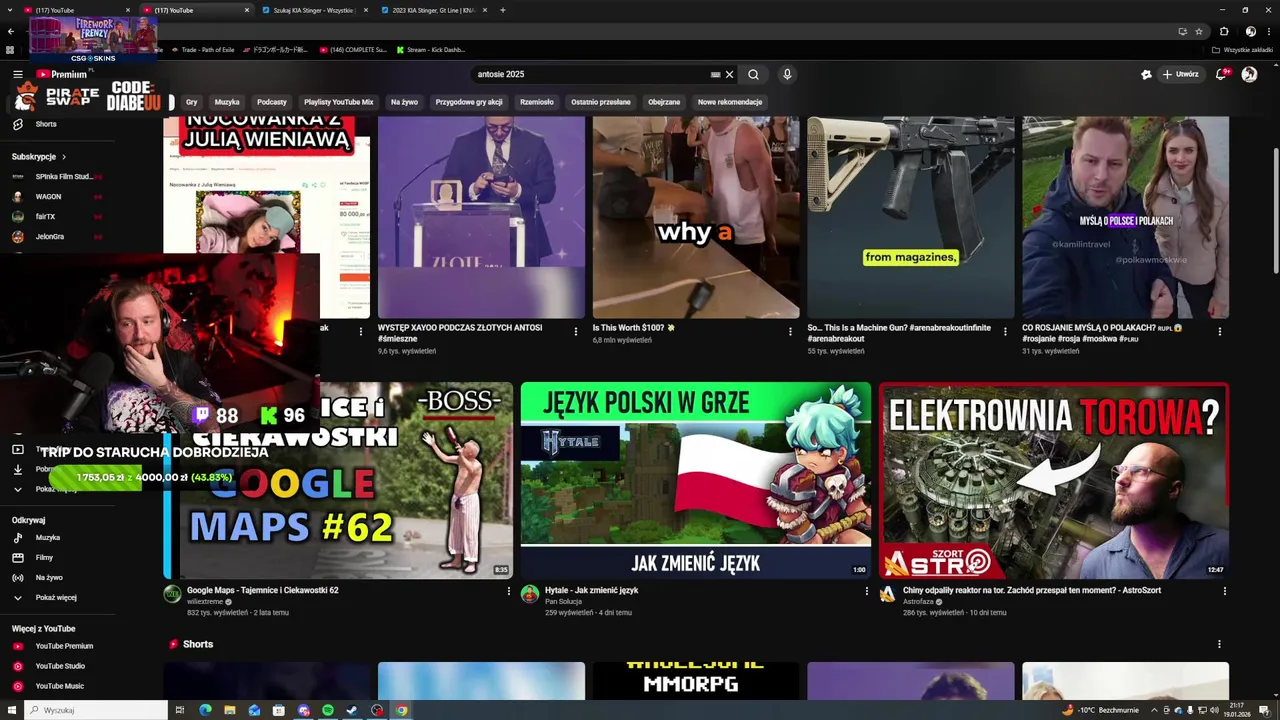Open YouTube notifications bell
Viewport: 1280px width, 720px height.
[x=1221, y=74]
